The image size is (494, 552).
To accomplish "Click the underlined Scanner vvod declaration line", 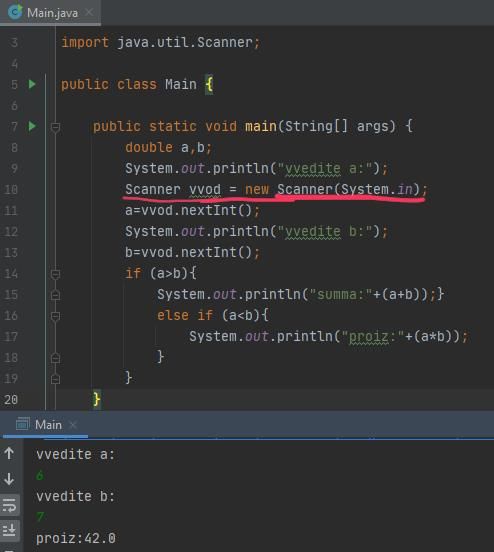I will pyautogui.click(x=276, y=189).
